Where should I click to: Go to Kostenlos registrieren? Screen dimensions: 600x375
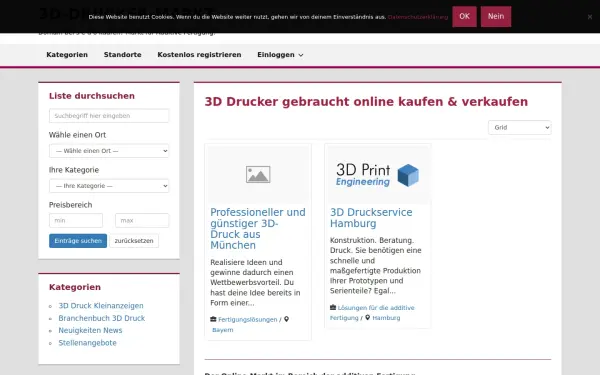click(x=199, y=55)
